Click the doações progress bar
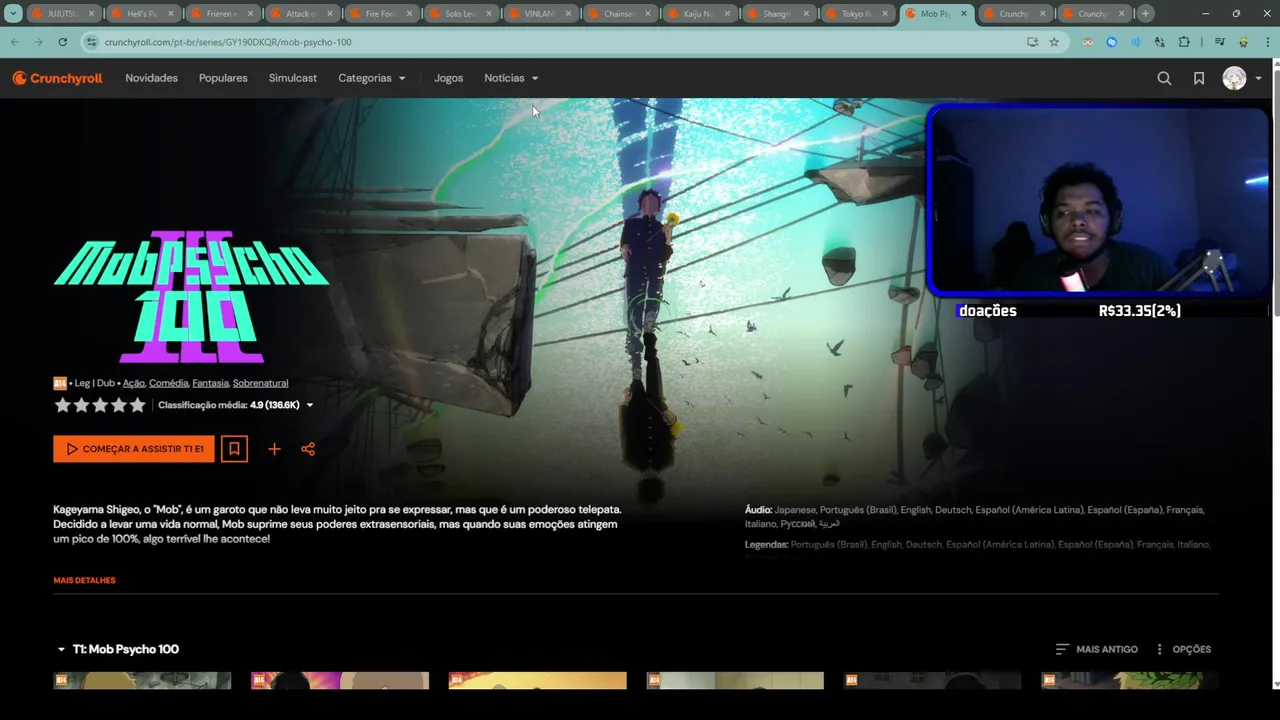 tap(1112, 311)
